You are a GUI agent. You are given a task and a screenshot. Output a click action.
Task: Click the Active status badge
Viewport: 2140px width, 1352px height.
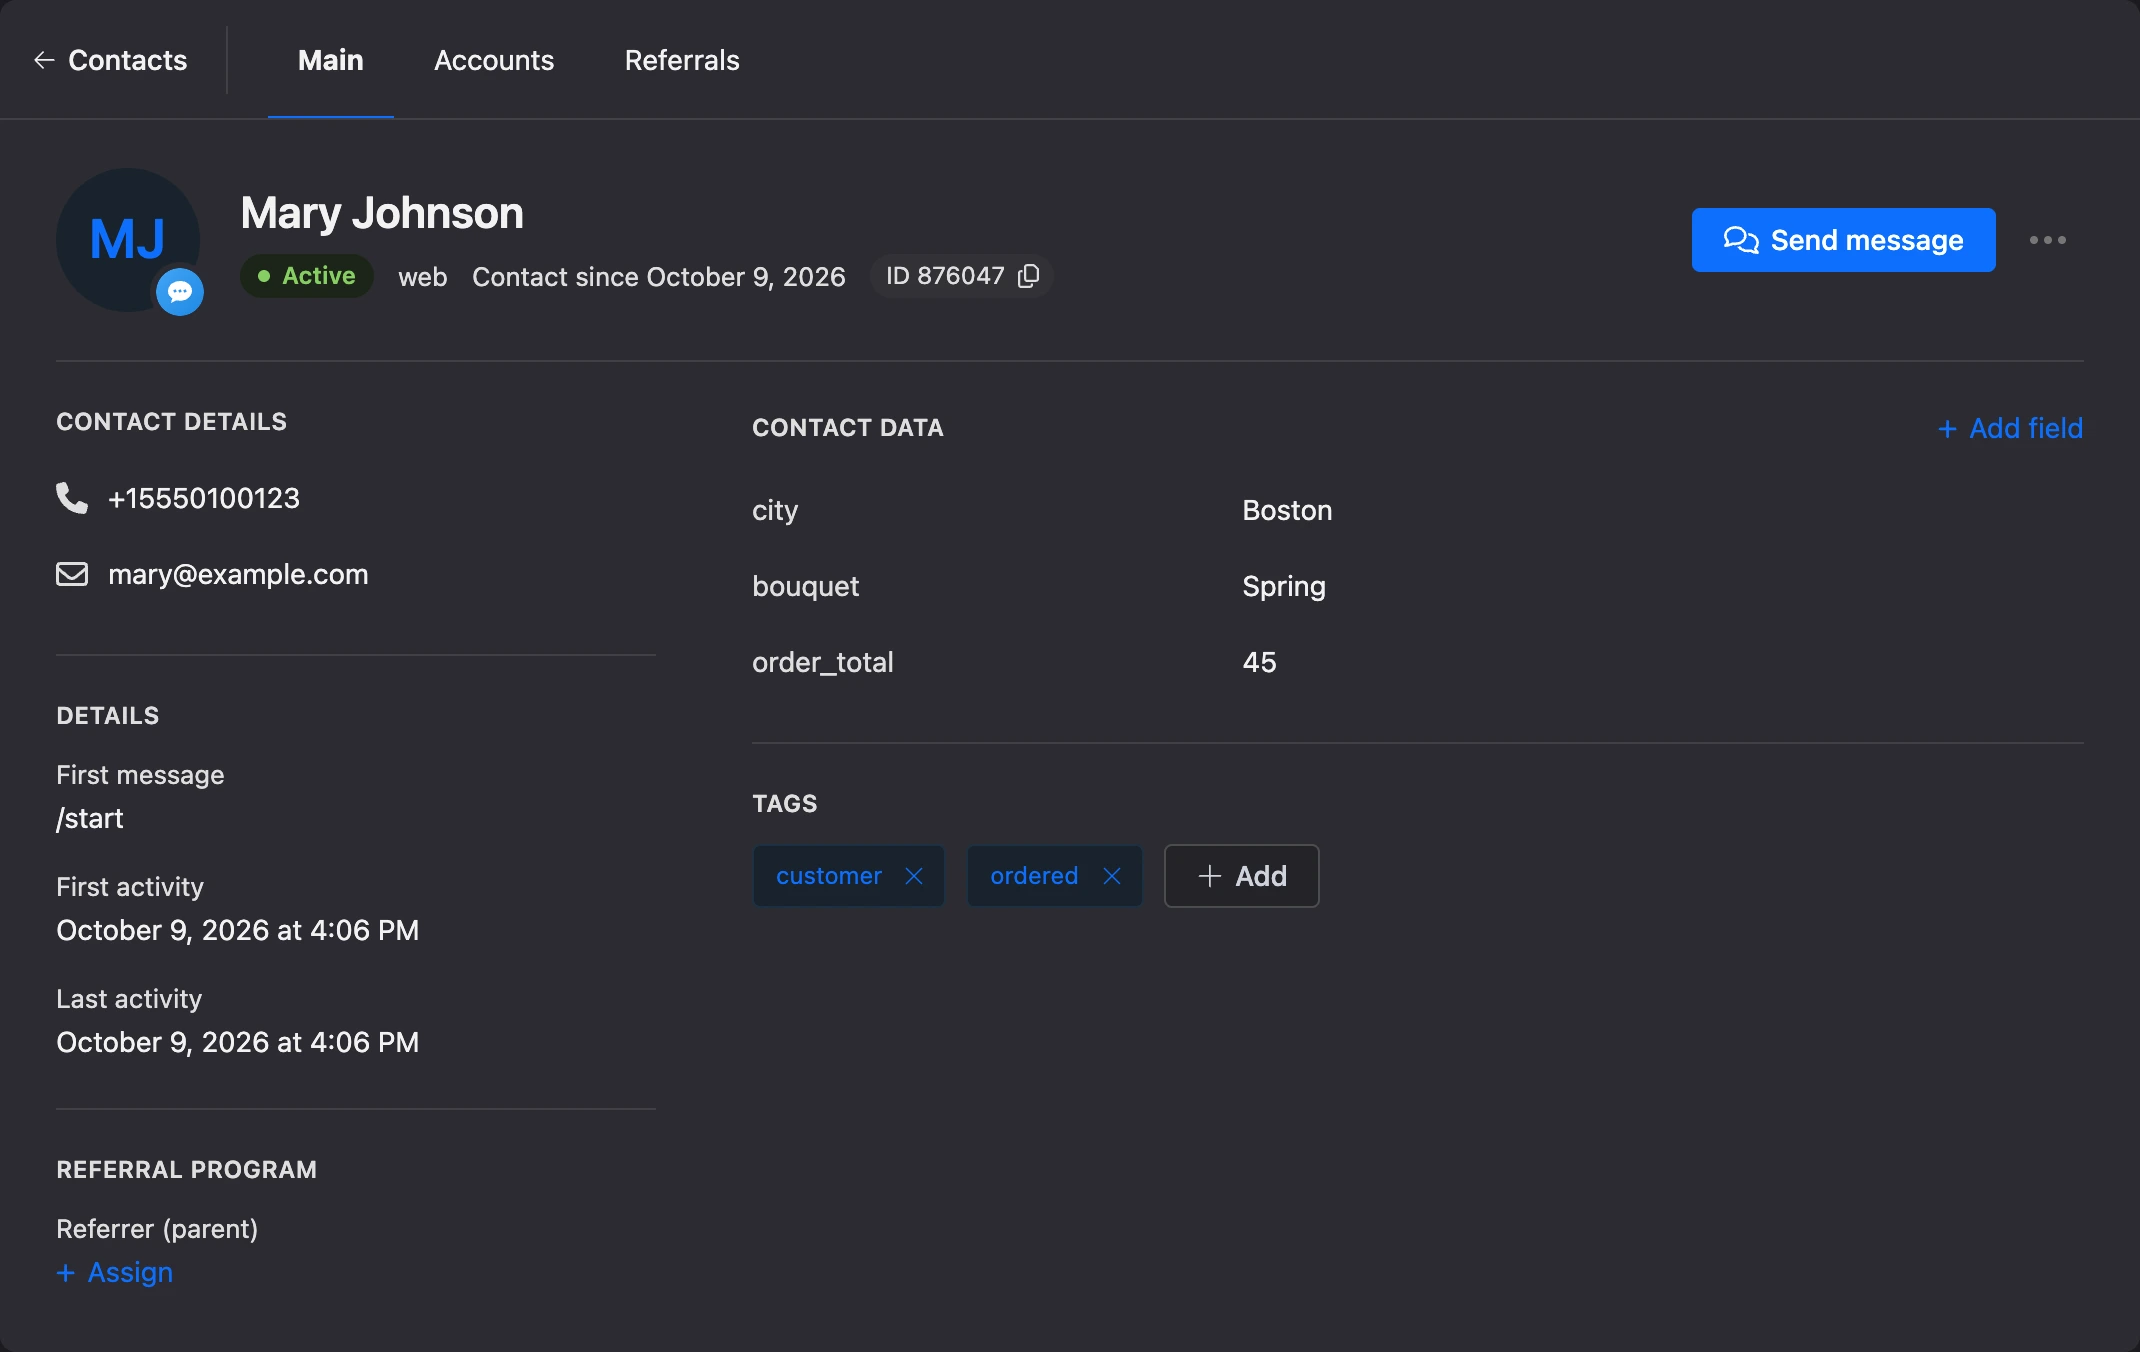click(x=306, y=276)
